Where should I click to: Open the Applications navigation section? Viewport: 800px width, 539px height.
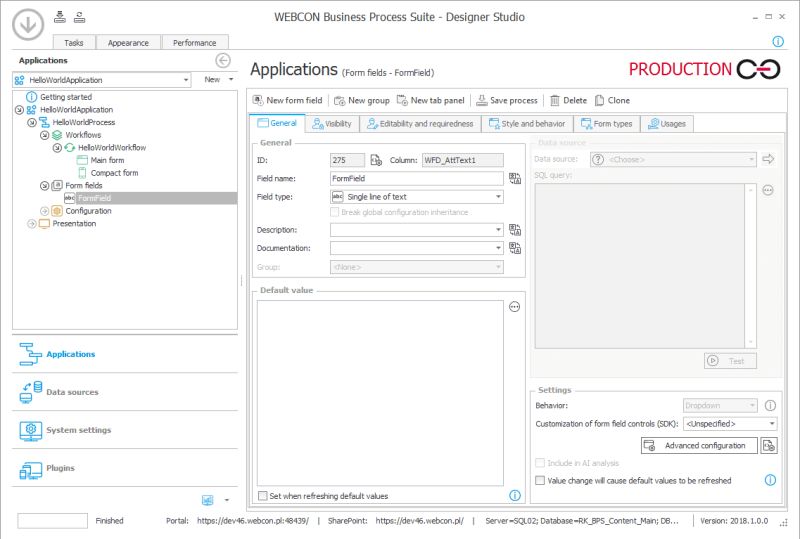tap(125, 354)
